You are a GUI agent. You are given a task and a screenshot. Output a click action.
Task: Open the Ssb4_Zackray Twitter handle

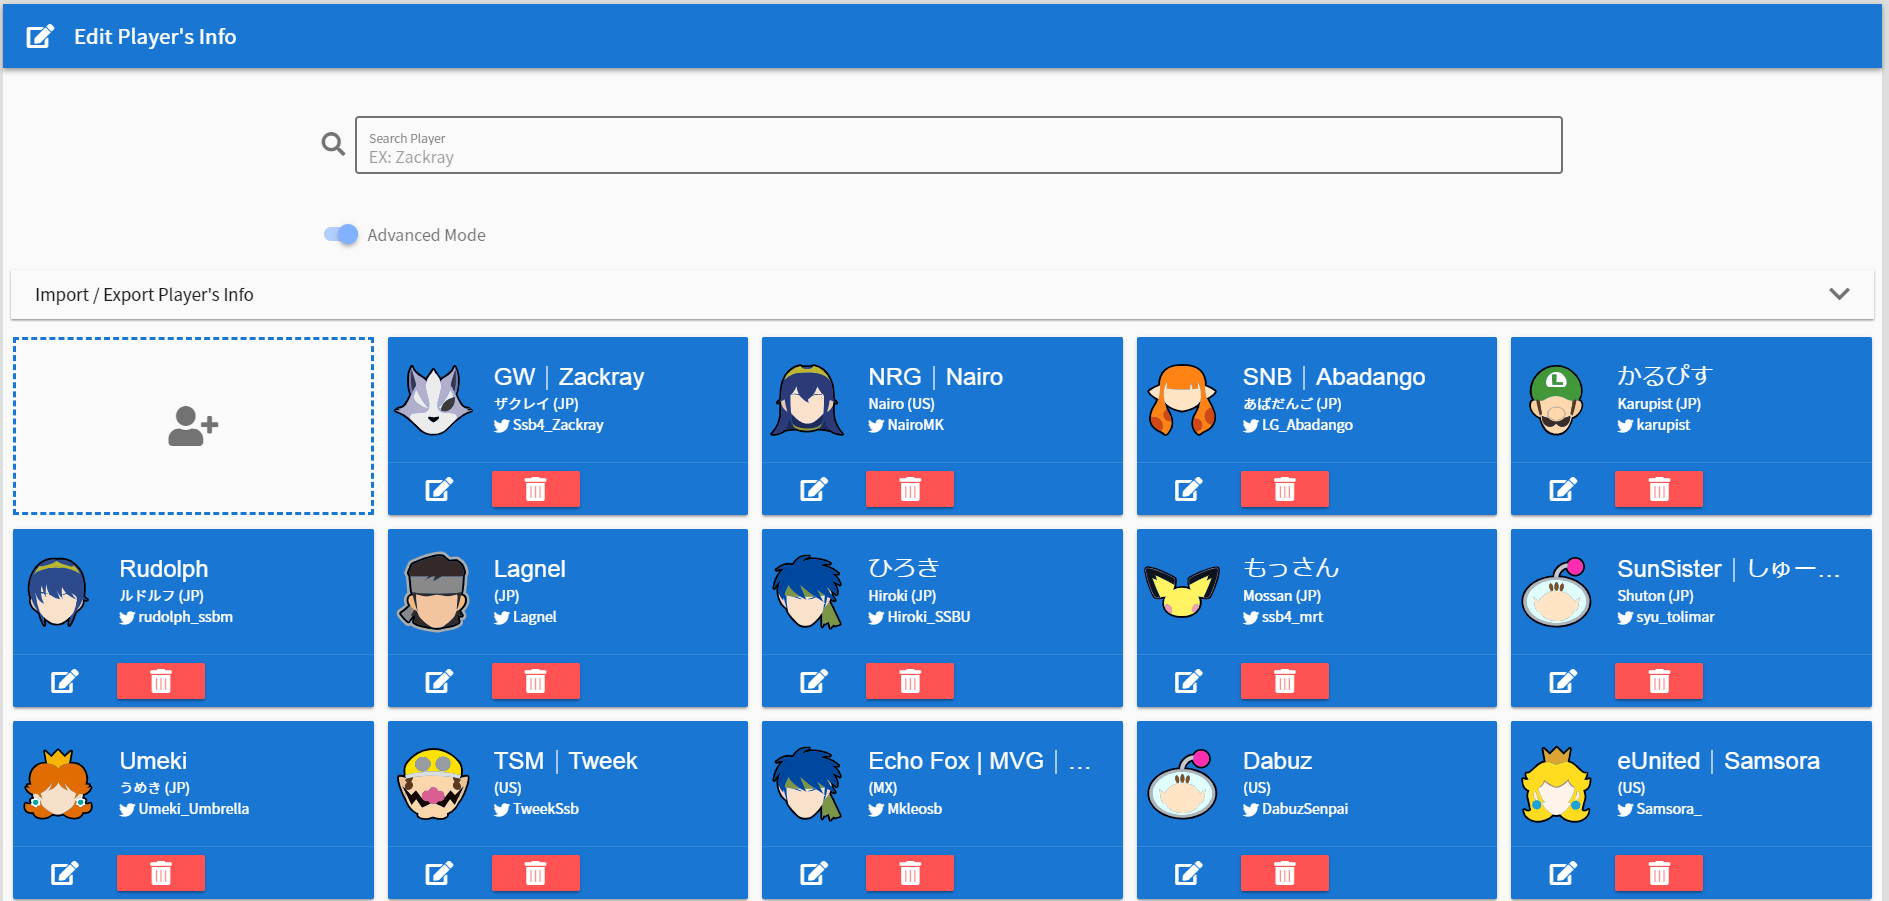(x=549, y=425)
